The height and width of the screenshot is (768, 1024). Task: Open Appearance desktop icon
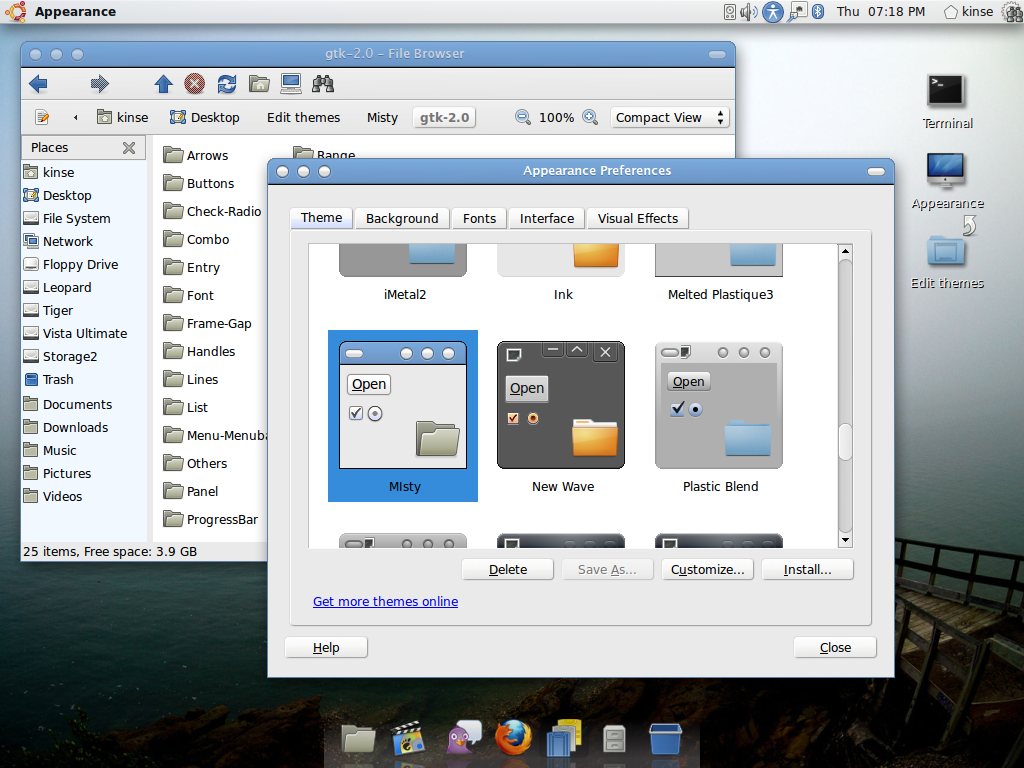947,181
